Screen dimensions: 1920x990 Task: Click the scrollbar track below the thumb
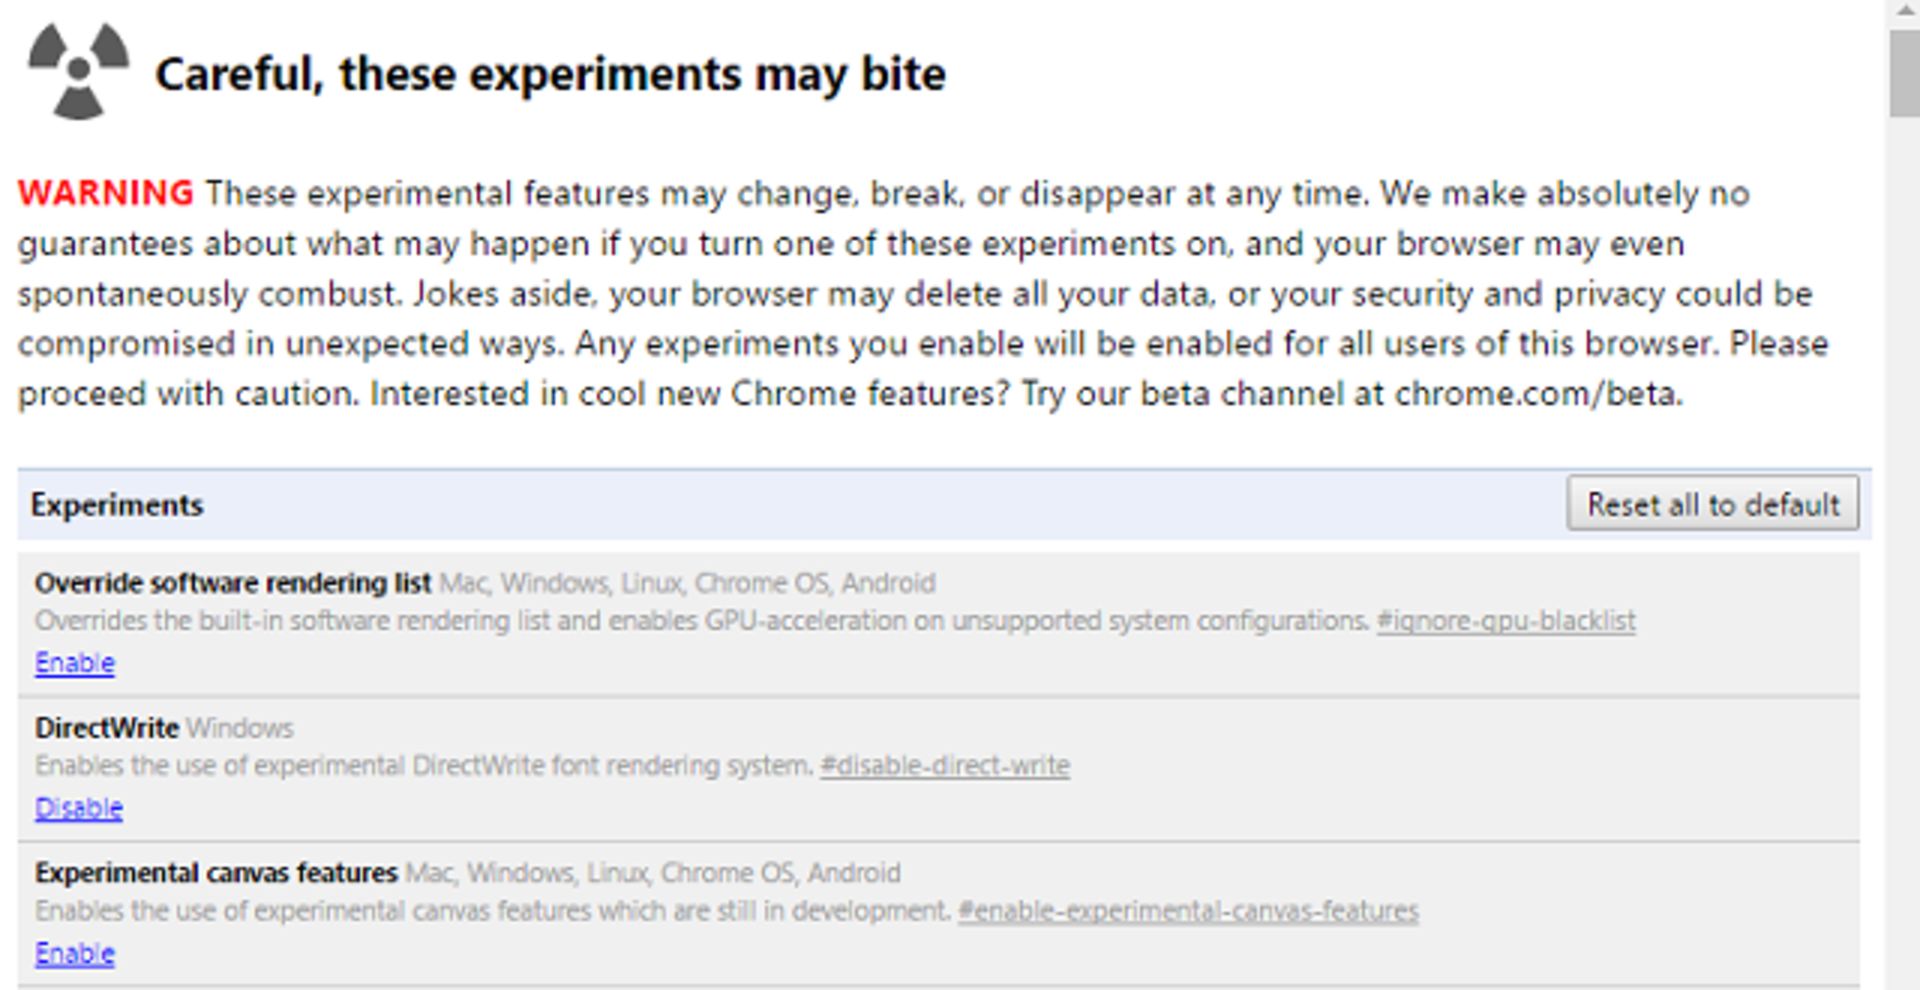(x=1904, y=550)
